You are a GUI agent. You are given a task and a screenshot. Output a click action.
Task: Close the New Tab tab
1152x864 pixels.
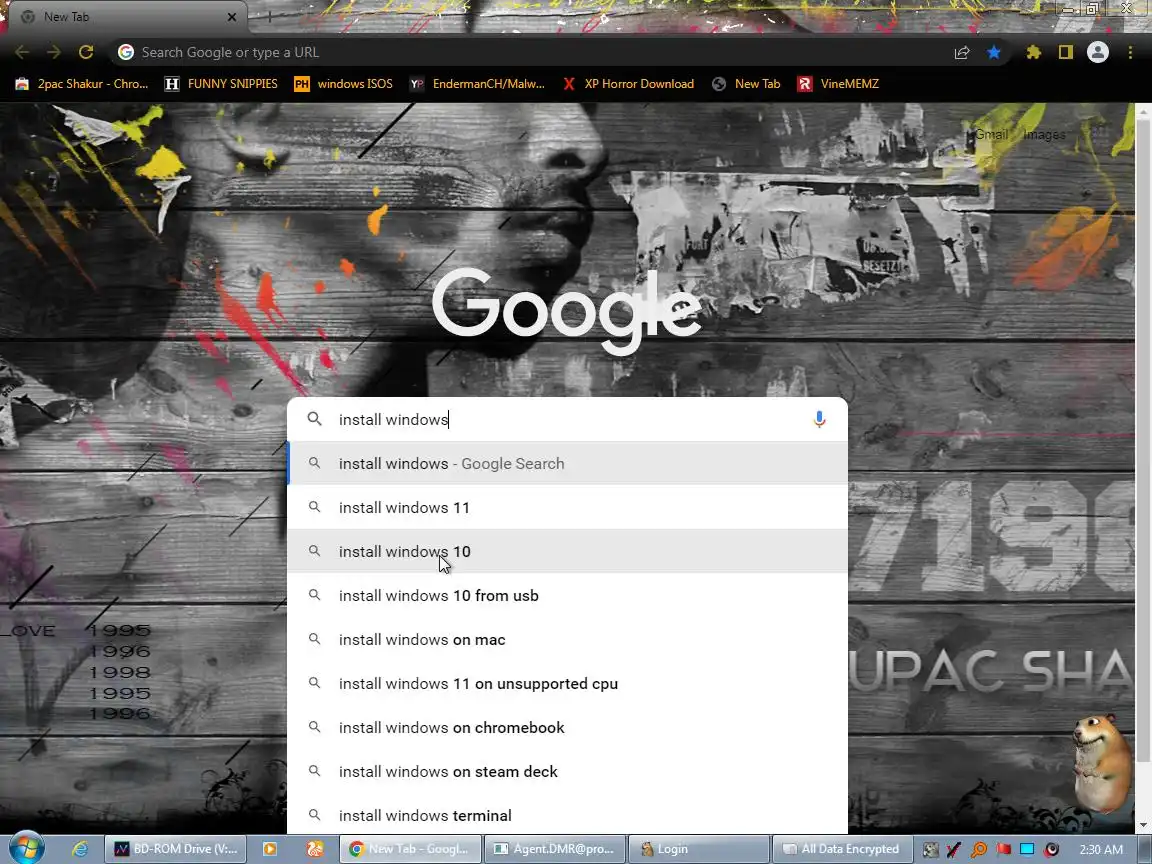231,16
